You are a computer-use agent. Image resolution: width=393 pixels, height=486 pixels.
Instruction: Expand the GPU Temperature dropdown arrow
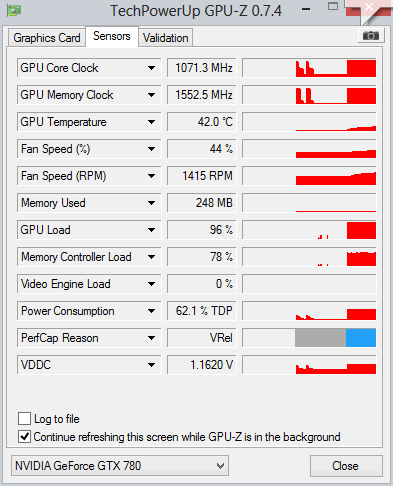tap(151, 122)
